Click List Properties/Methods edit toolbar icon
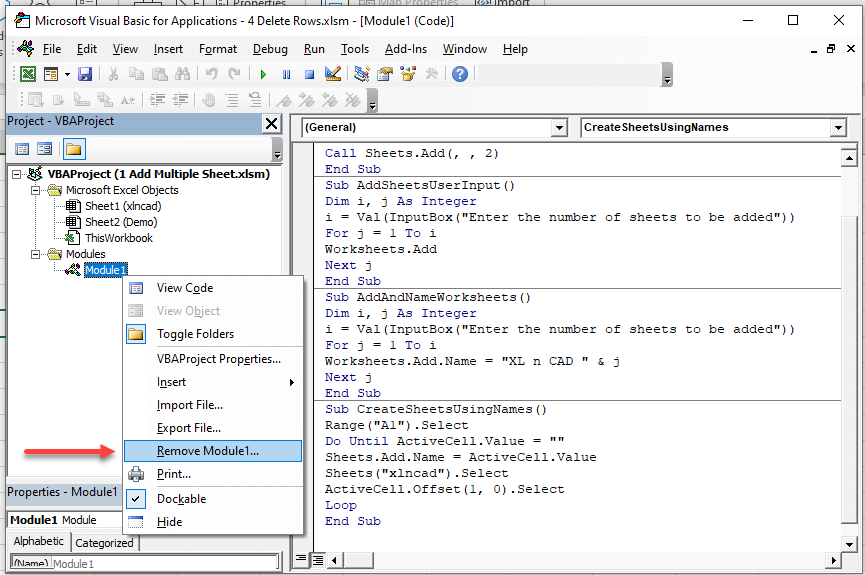Screen dimensions: 865x575 (x=36, y=100)
